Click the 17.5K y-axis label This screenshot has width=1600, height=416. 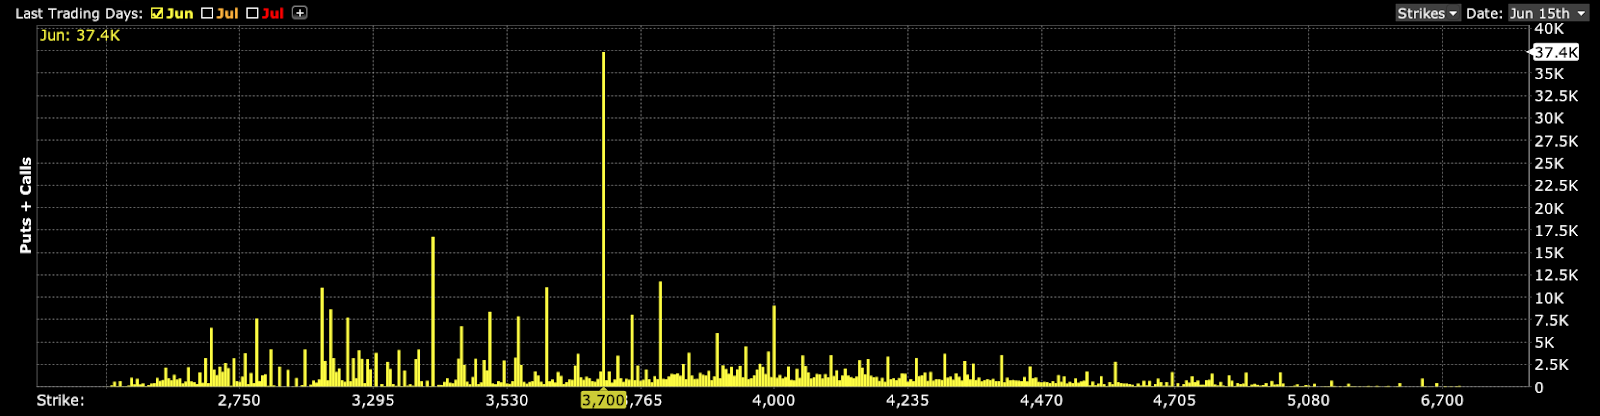1556,230
